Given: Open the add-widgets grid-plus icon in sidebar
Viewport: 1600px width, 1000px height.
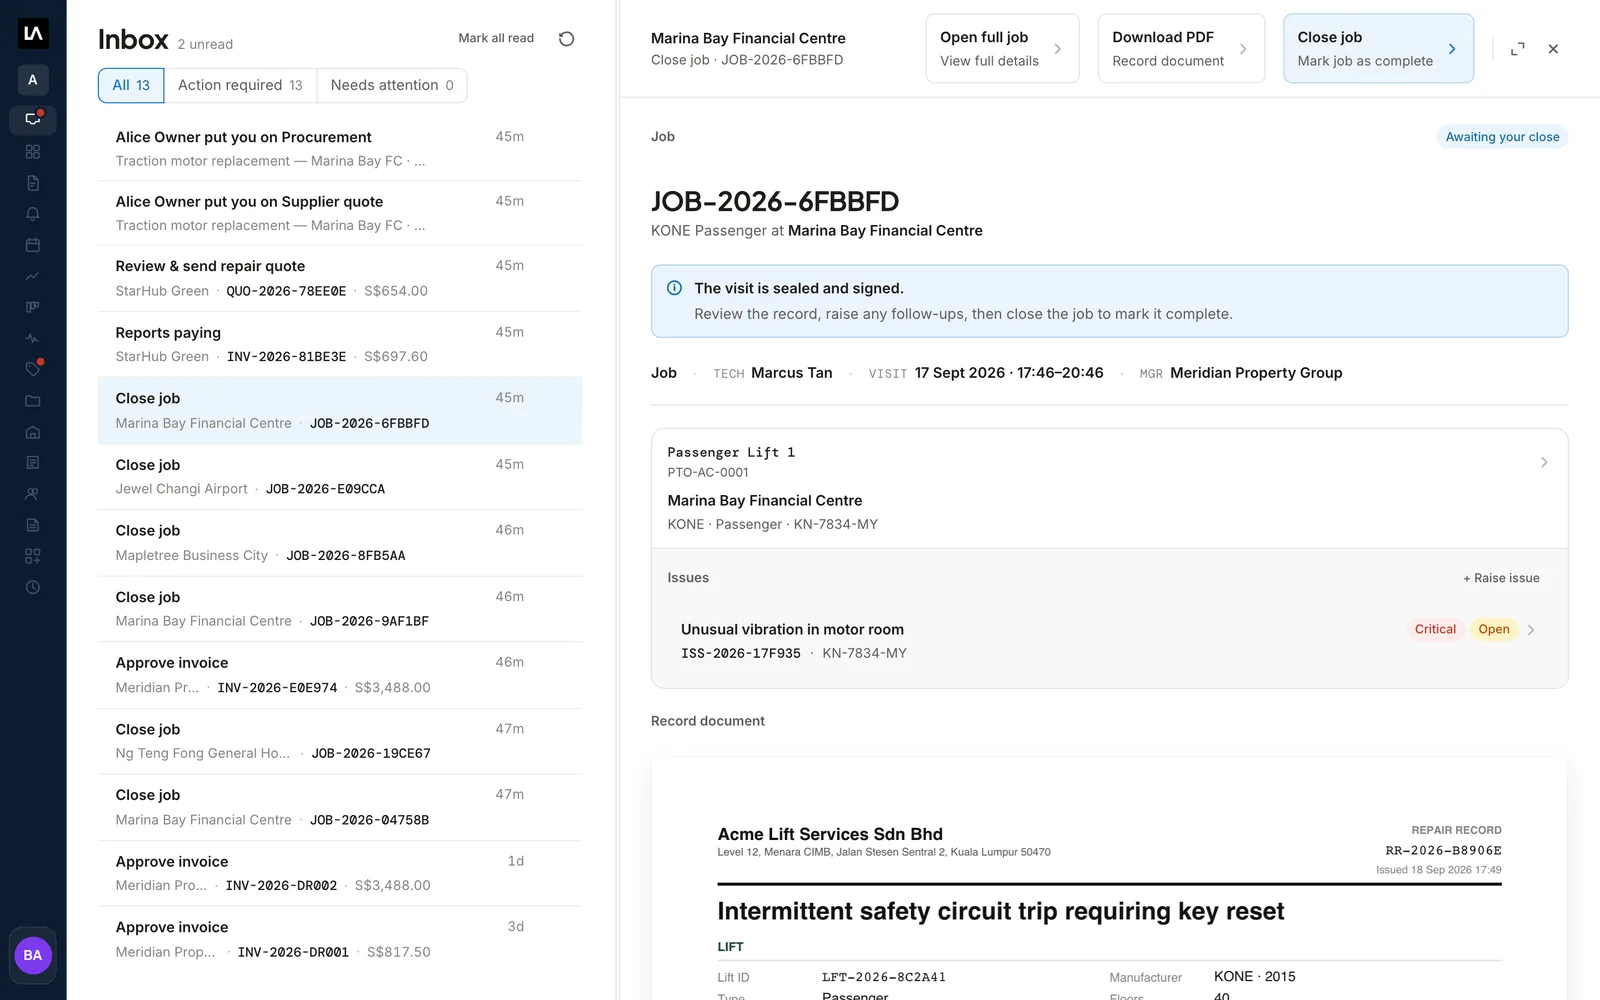Looking at the screenshot, I should 33,556.
